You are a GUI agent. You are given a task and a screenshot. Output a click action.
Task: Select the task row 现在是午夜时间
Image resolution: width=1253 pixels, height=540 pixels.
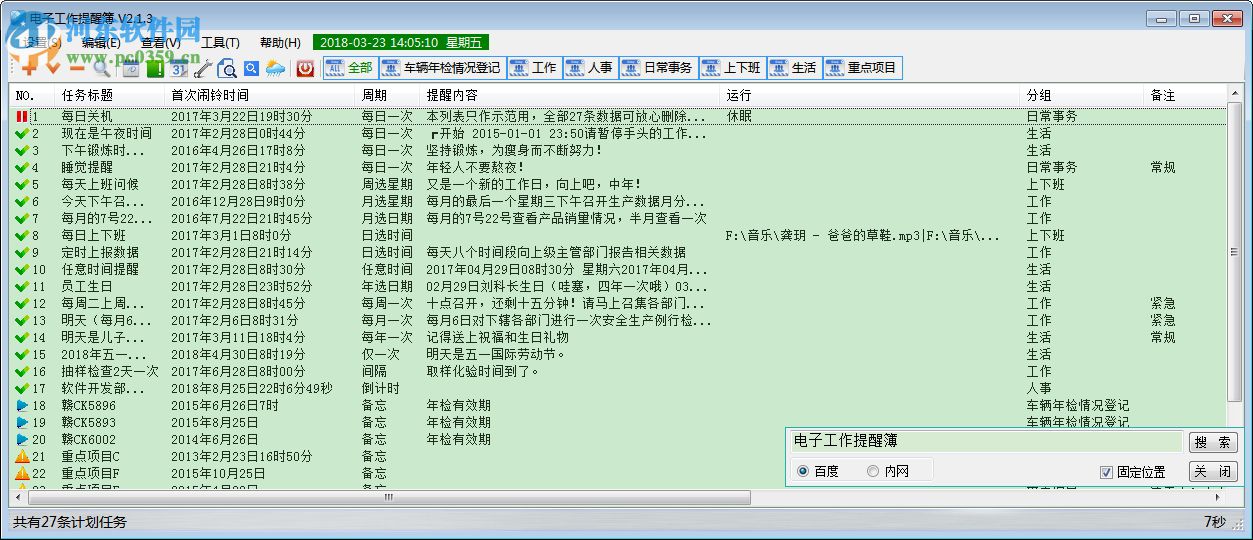click(x=619, y=133)
